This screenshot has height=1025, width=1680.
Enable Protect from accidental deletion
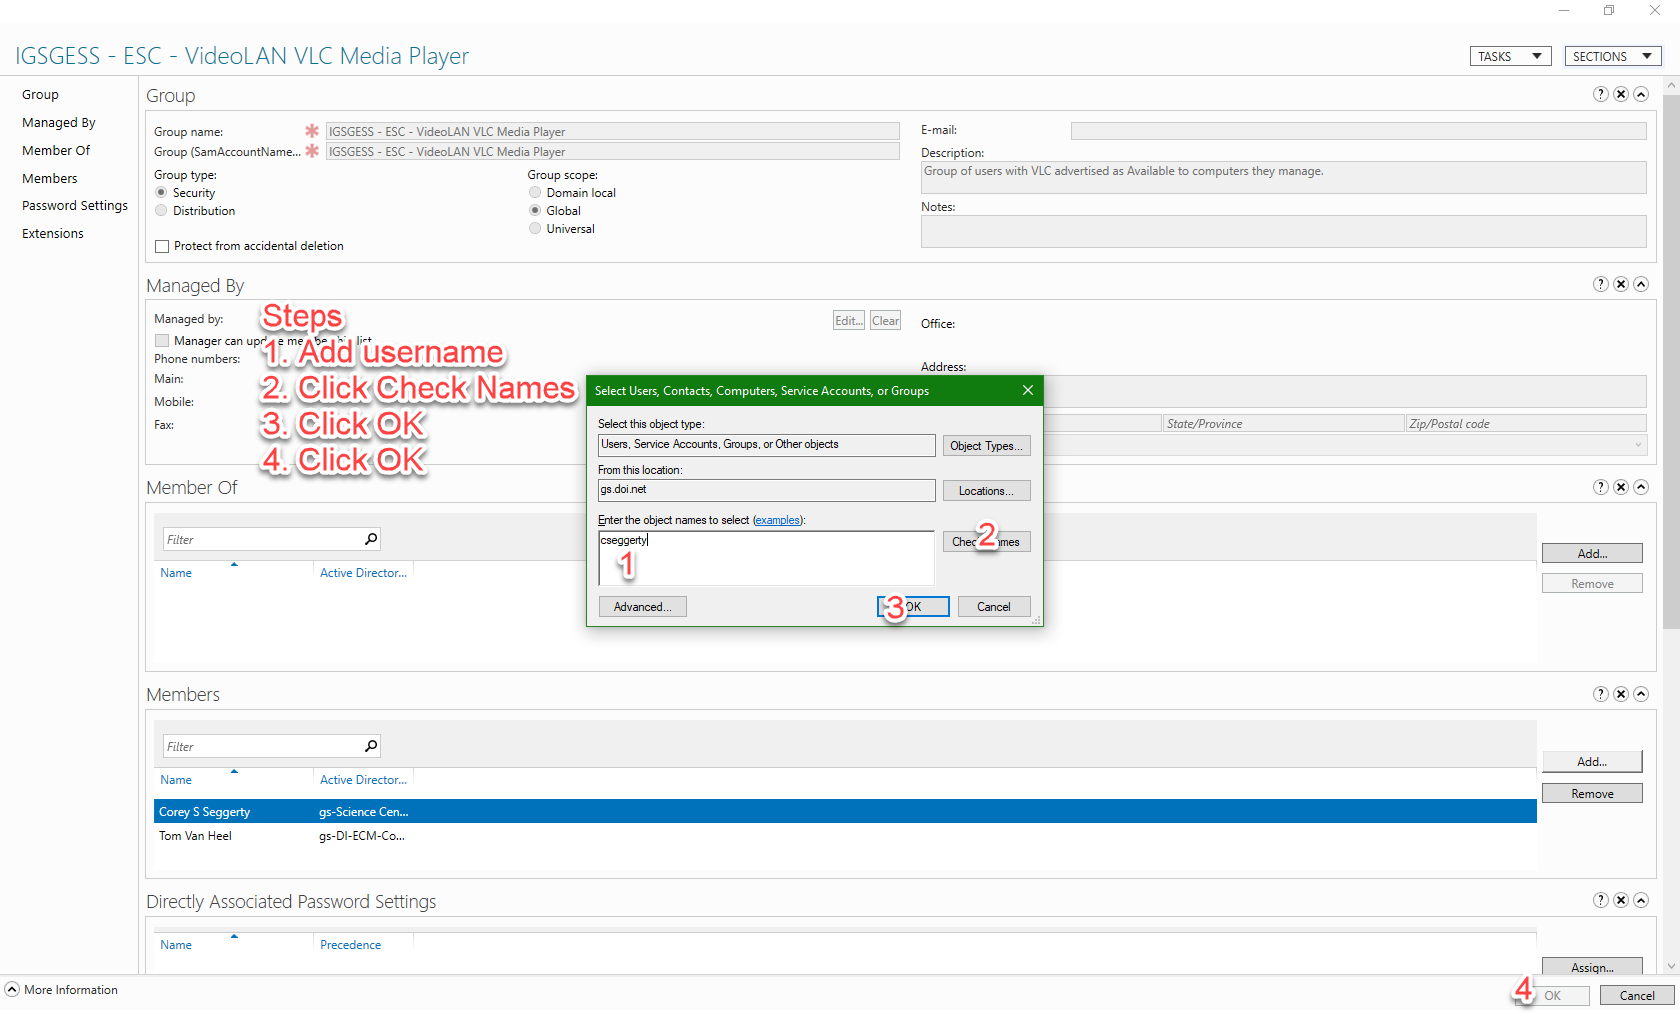[x=162, y=246]
